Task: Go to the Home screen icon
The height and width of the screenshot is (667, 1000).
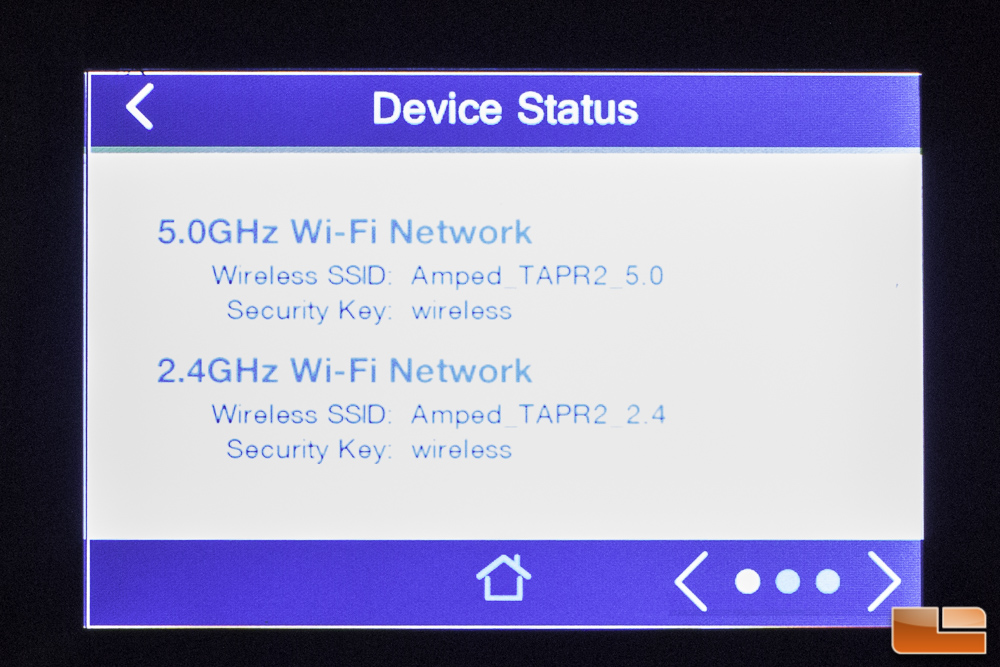Action: pos(503,577)
